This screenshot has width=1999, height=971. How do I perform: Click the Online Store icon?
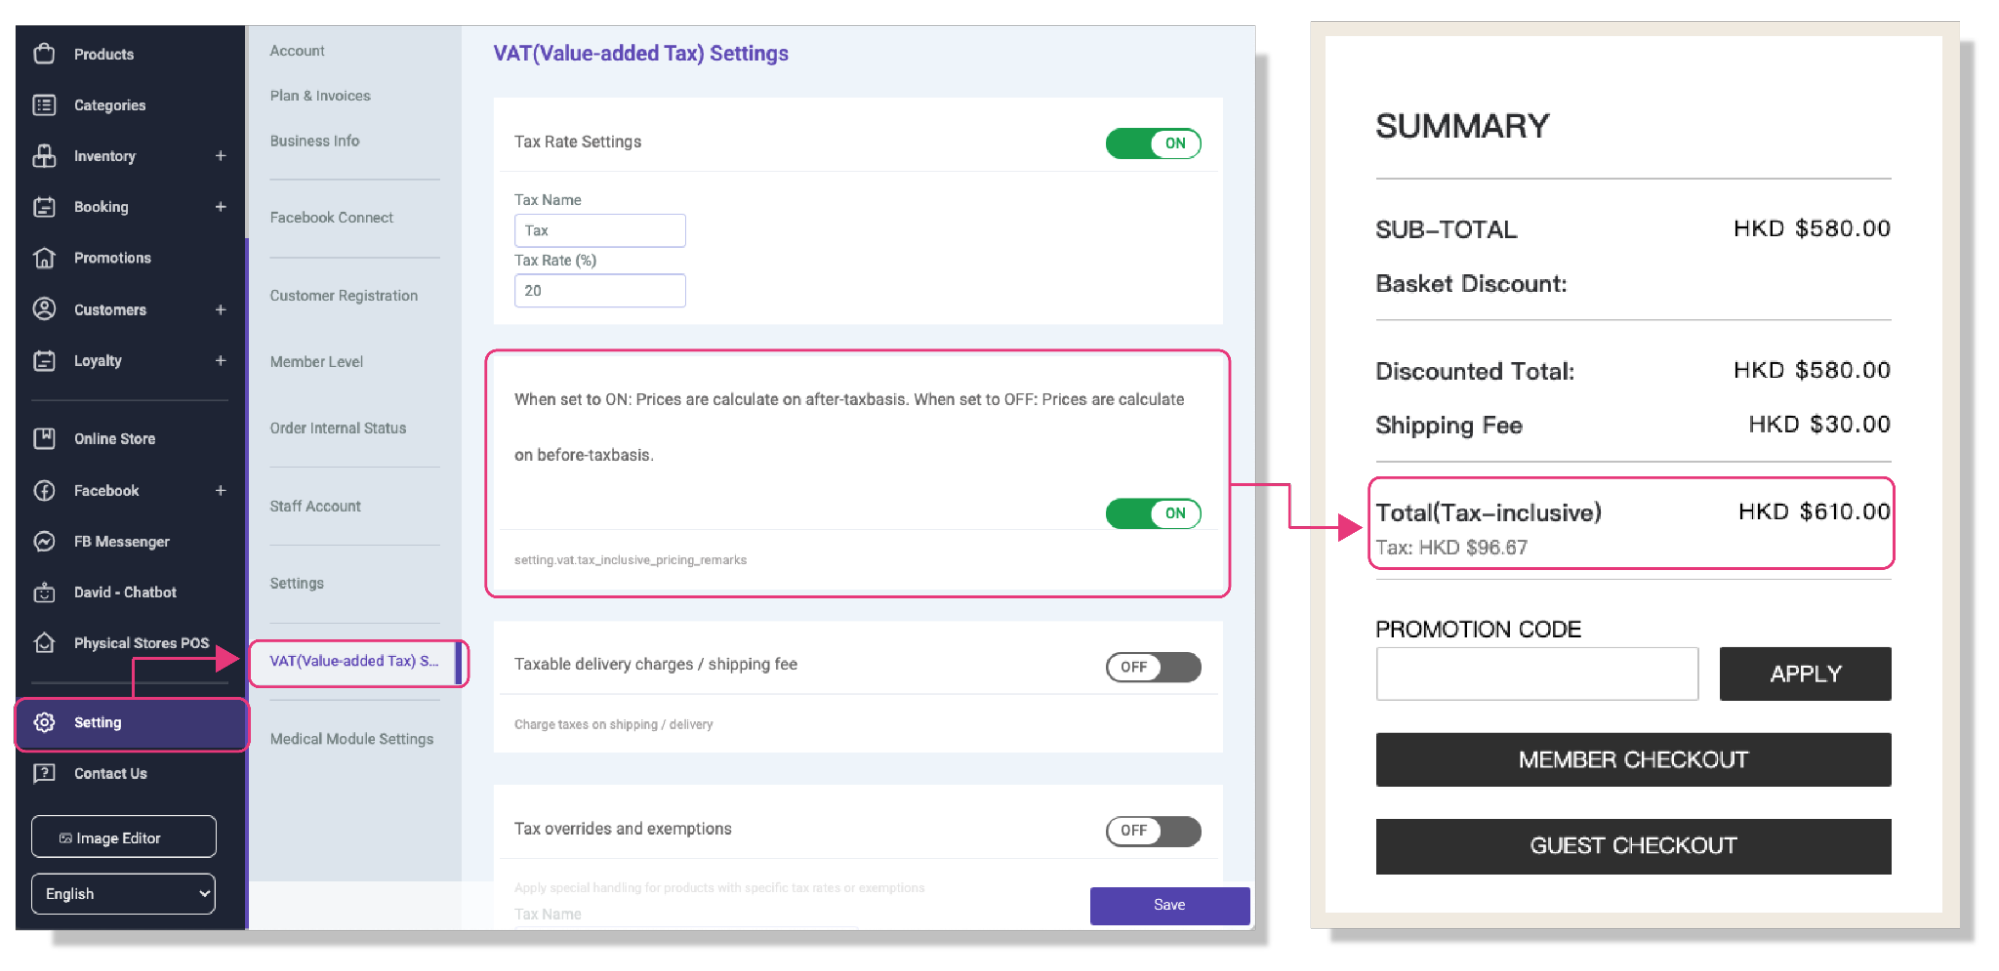tap(44, 438)
